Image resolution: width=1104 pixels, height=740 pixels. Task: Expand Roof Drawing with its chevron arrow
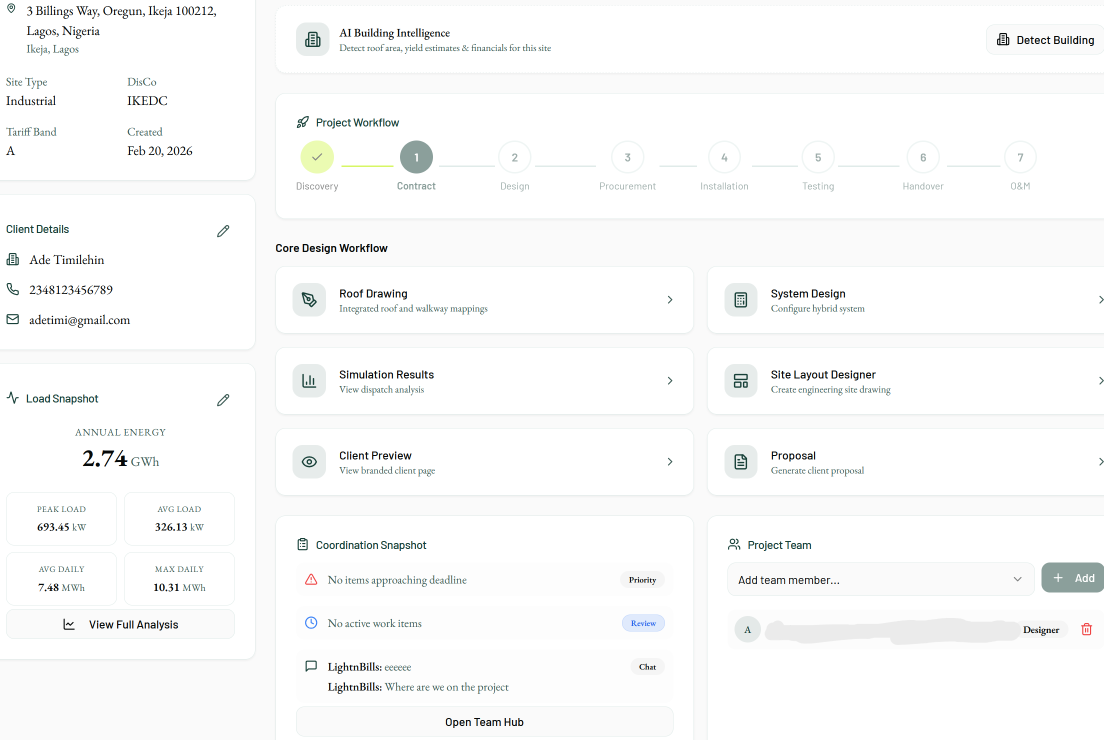click(x=670, y=300)
